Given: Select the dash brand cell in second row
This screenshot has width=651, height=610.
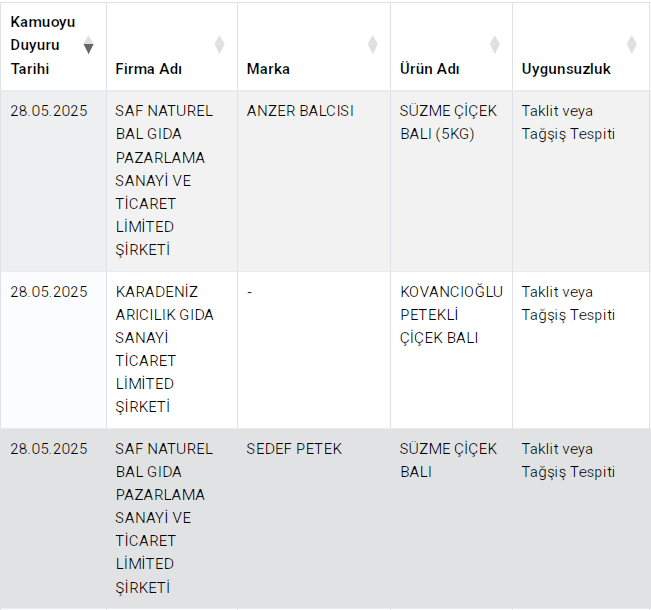Looking at the screenshot, I should [250, 292].
